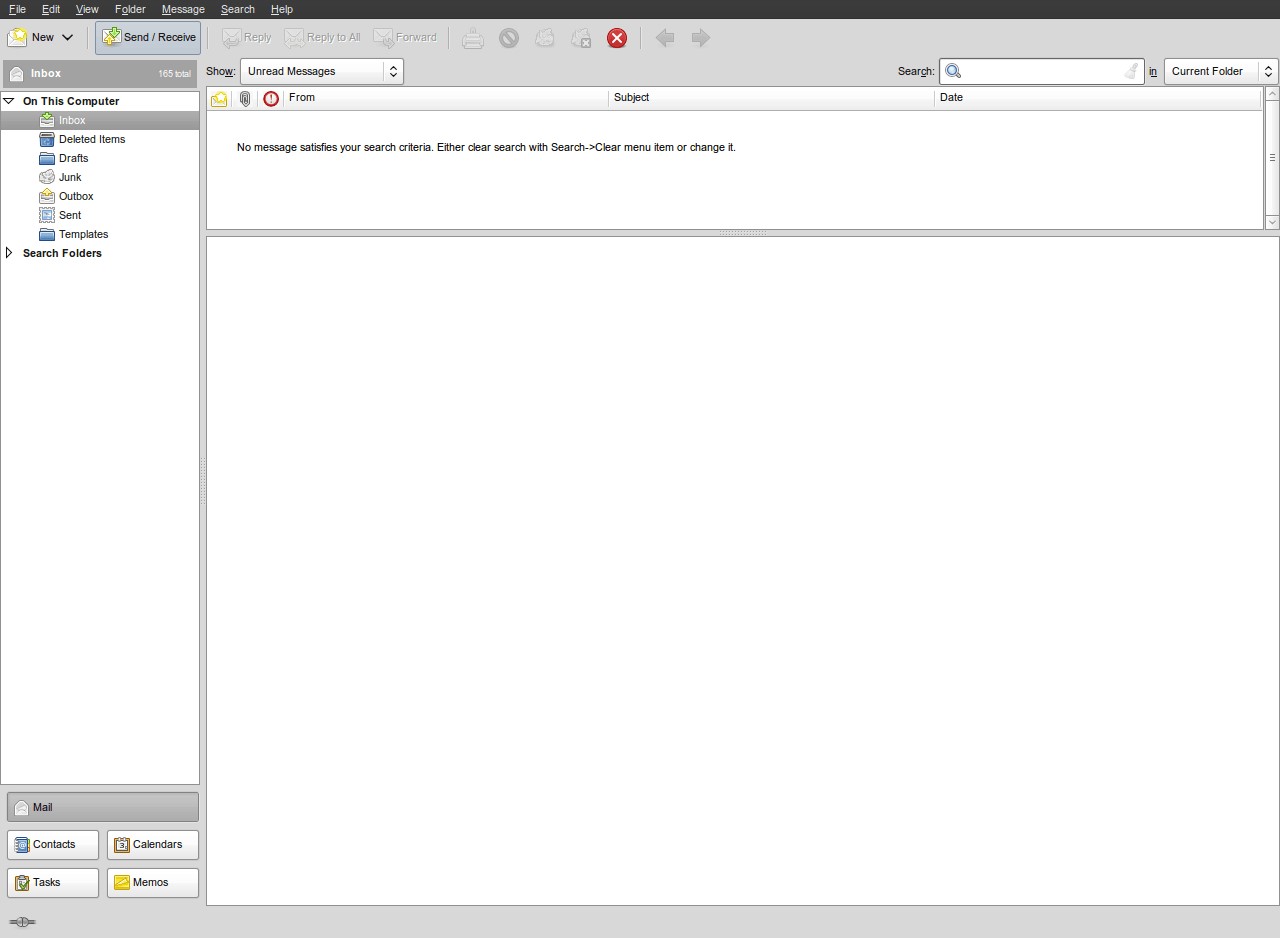Sort by the attachment paperclip column
This screenshot has height=938, width=1280.
click(245, 98)
